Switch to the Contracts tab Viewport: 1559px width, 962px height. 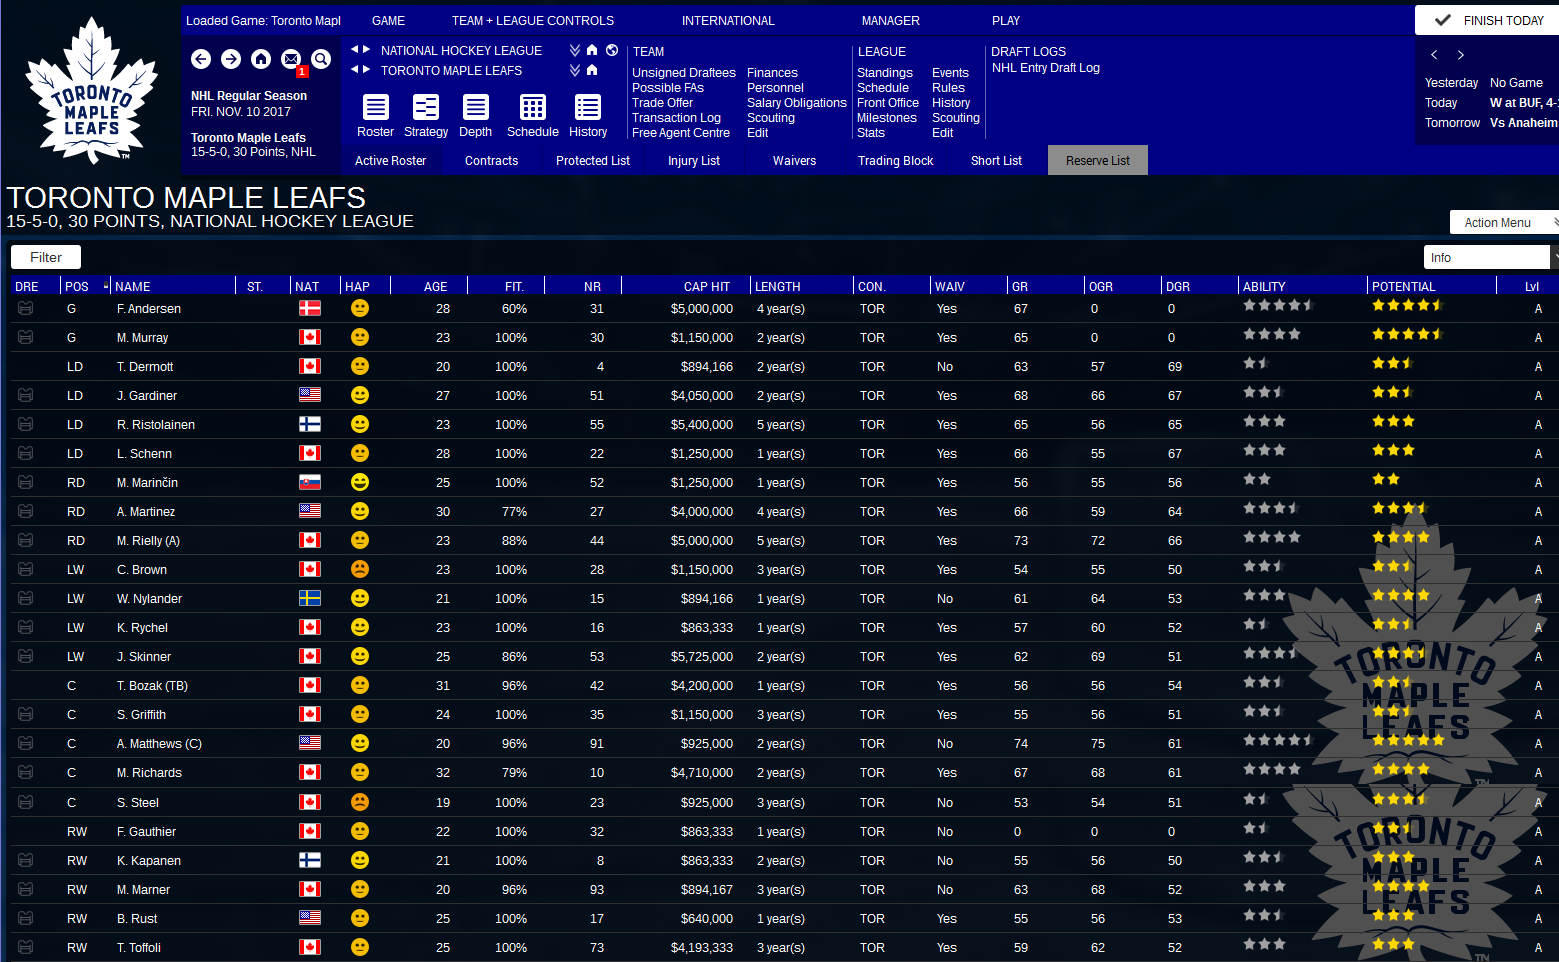[491, 161]
